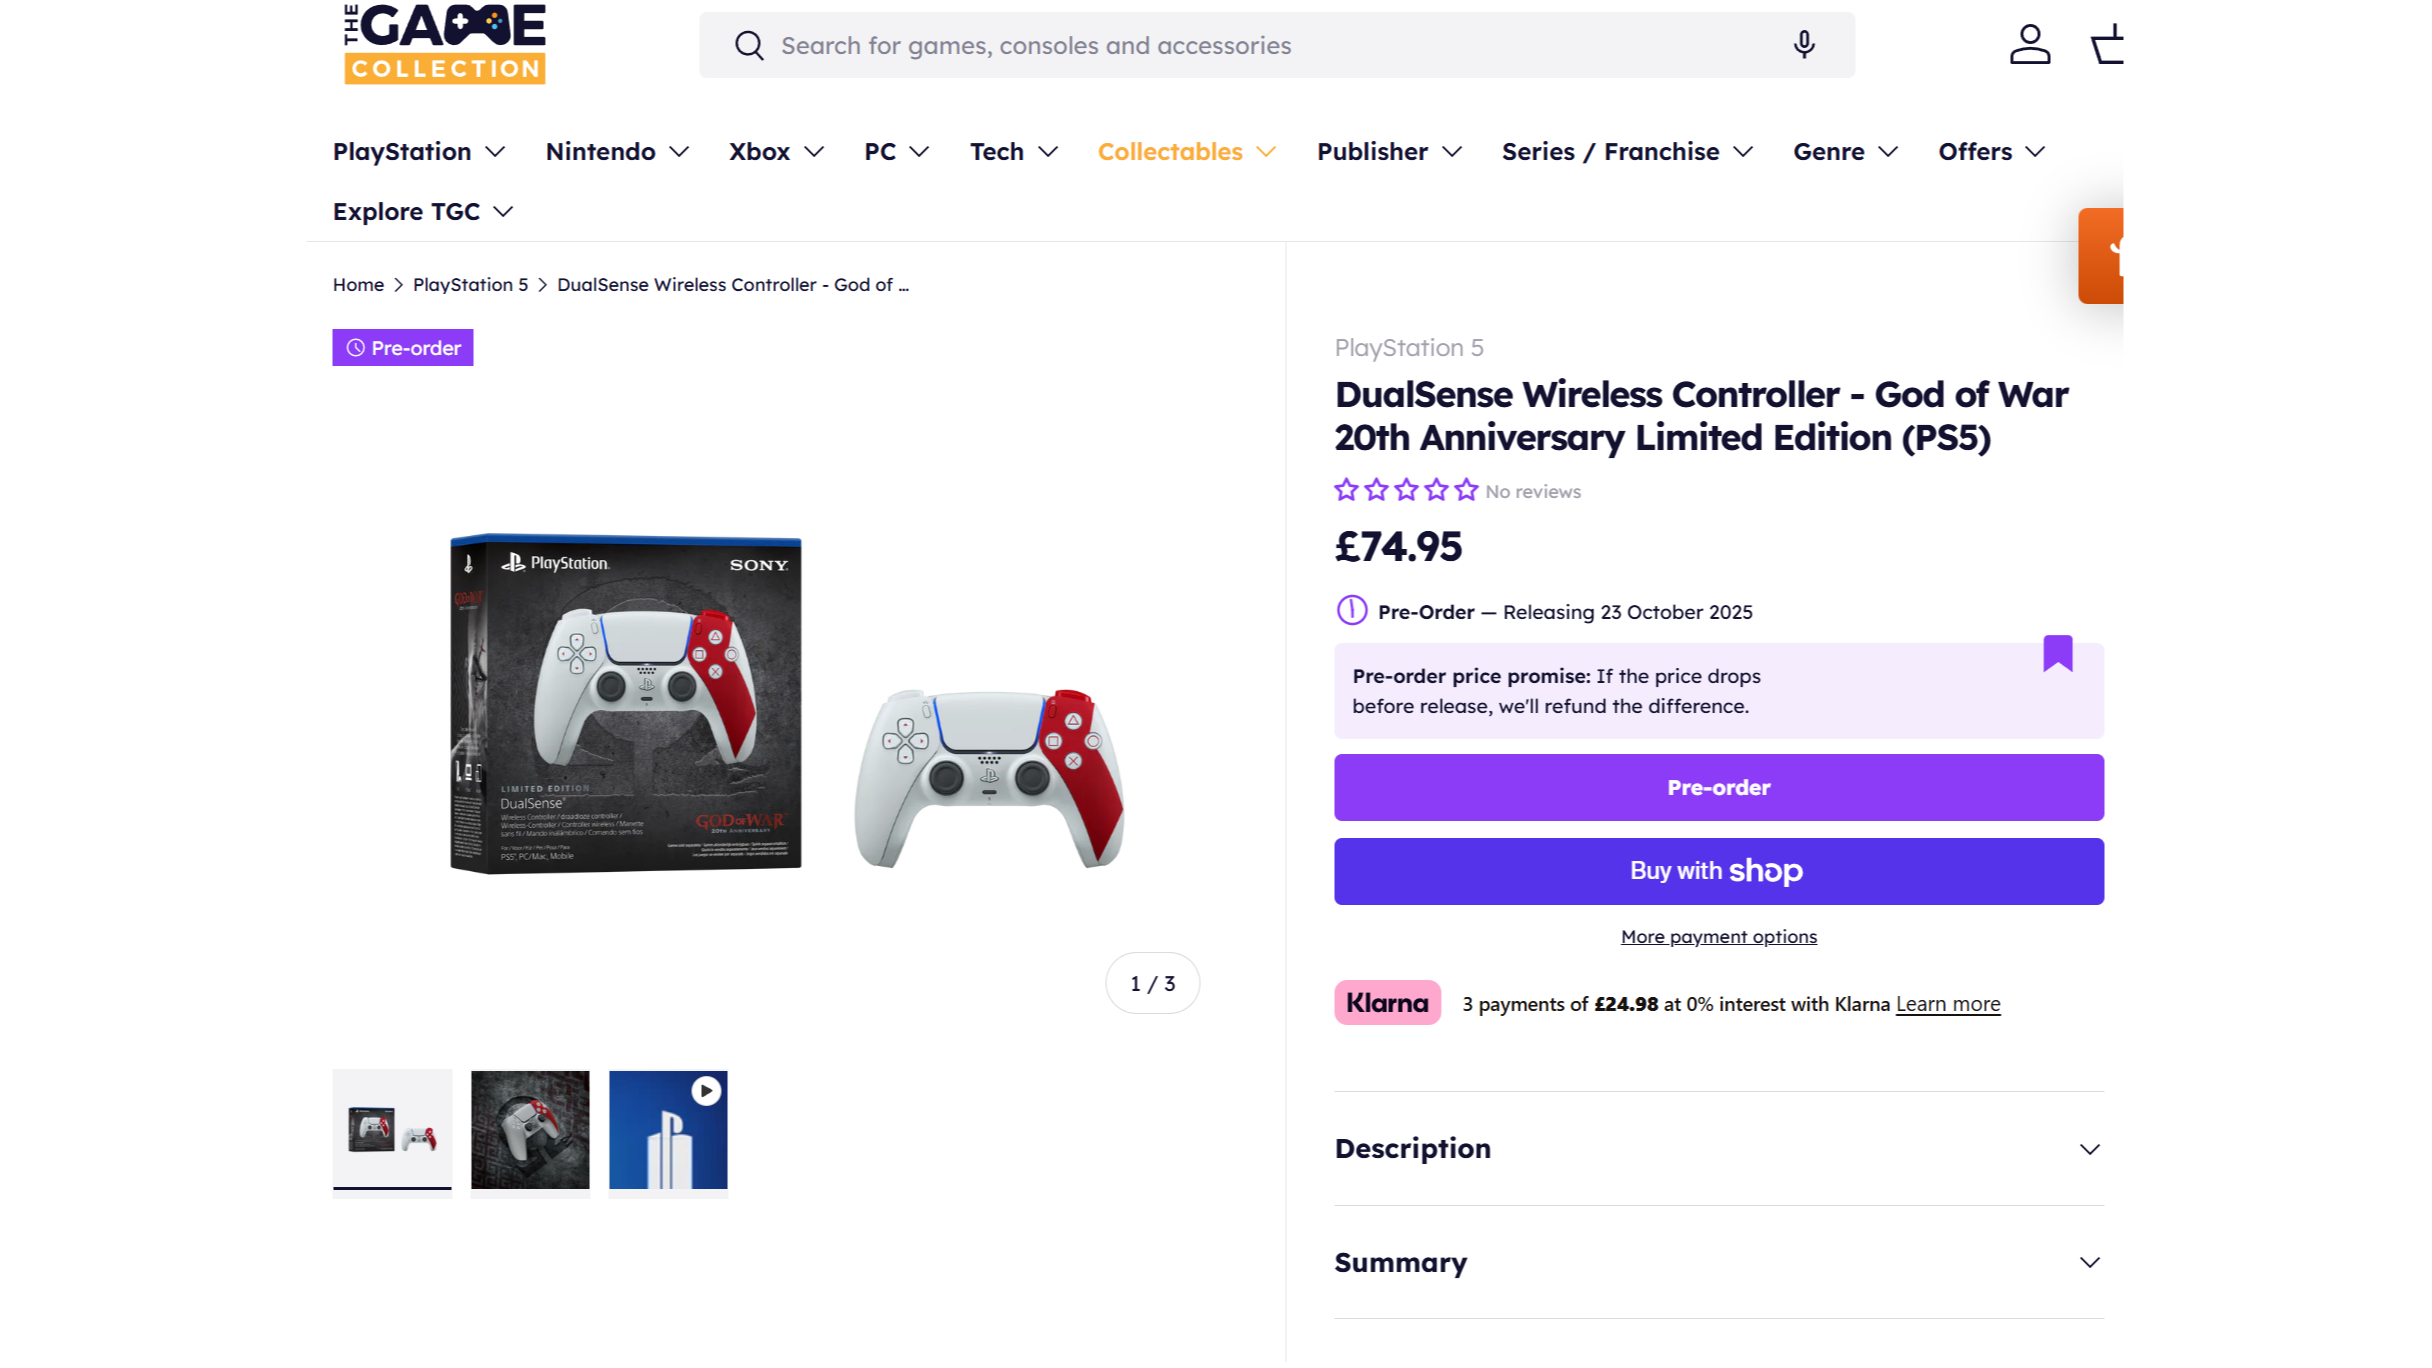This screenshot has height=1368, width=2432.
Task: Click the five-star rating icons
Action: point(1405,490)
